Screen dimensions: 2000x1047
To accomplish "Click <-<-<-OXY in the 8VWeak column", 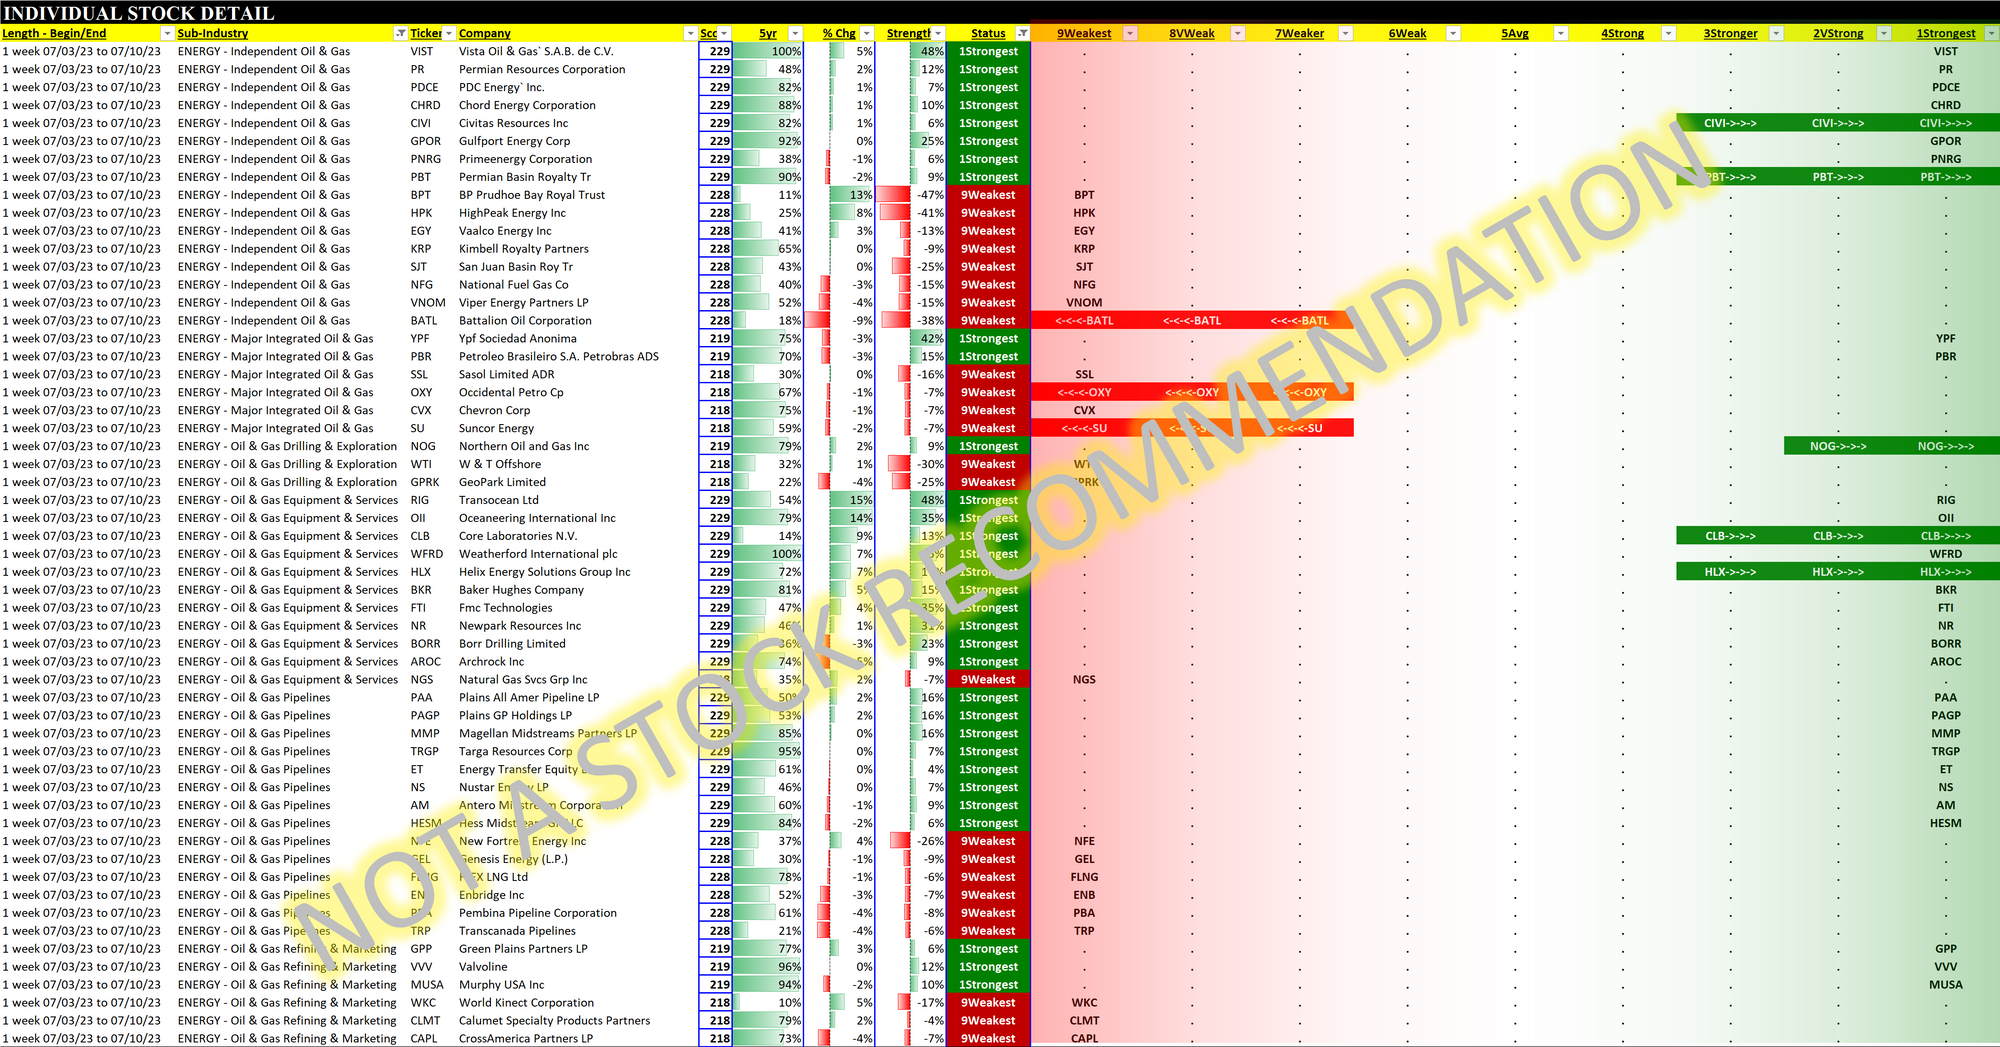I will 1192,393.
